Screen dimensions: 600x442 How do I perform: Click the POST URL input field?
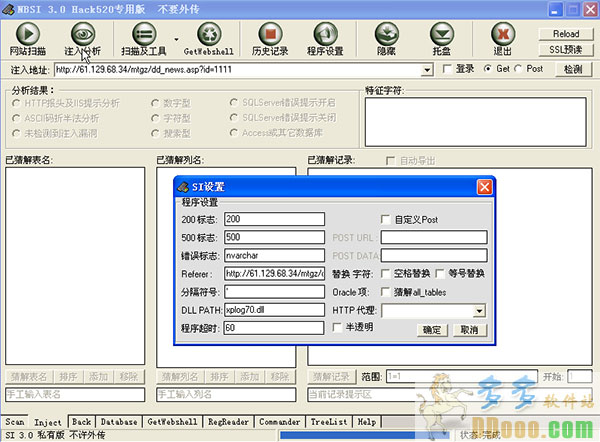pyautogui.click(x=434, y=237)
